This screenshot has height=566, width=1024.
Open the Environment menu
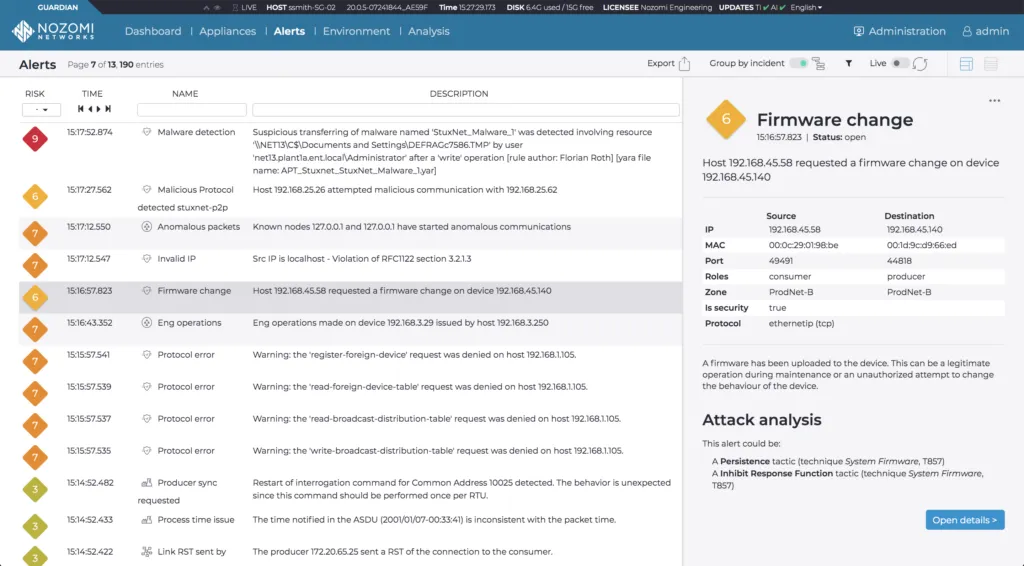pyautogui.click(x=356, y=31)
